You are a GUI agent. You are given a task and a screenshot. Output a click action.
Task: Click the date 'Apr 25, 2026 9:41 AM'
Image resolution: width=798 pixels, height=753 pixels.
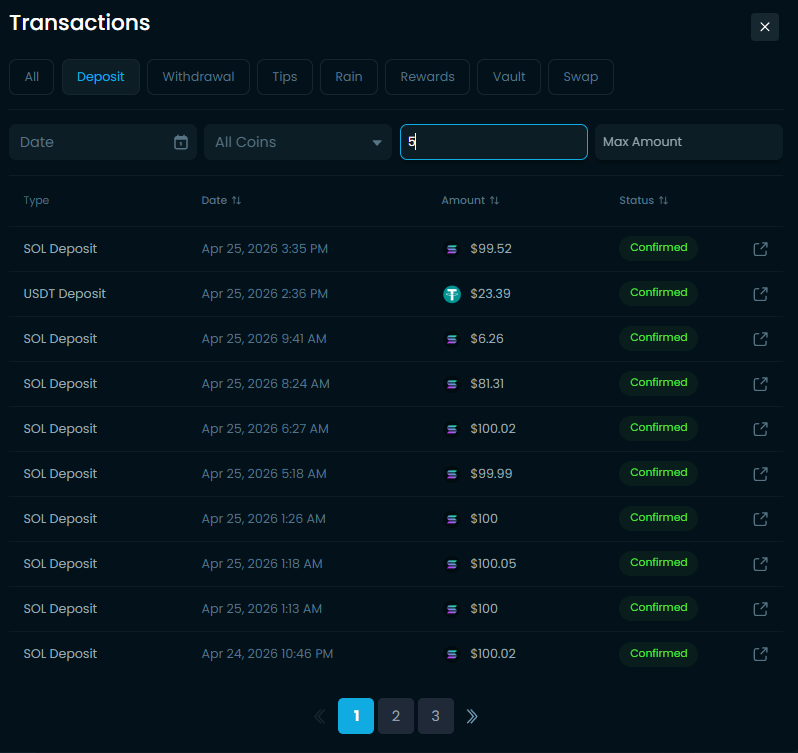point(264,339)
